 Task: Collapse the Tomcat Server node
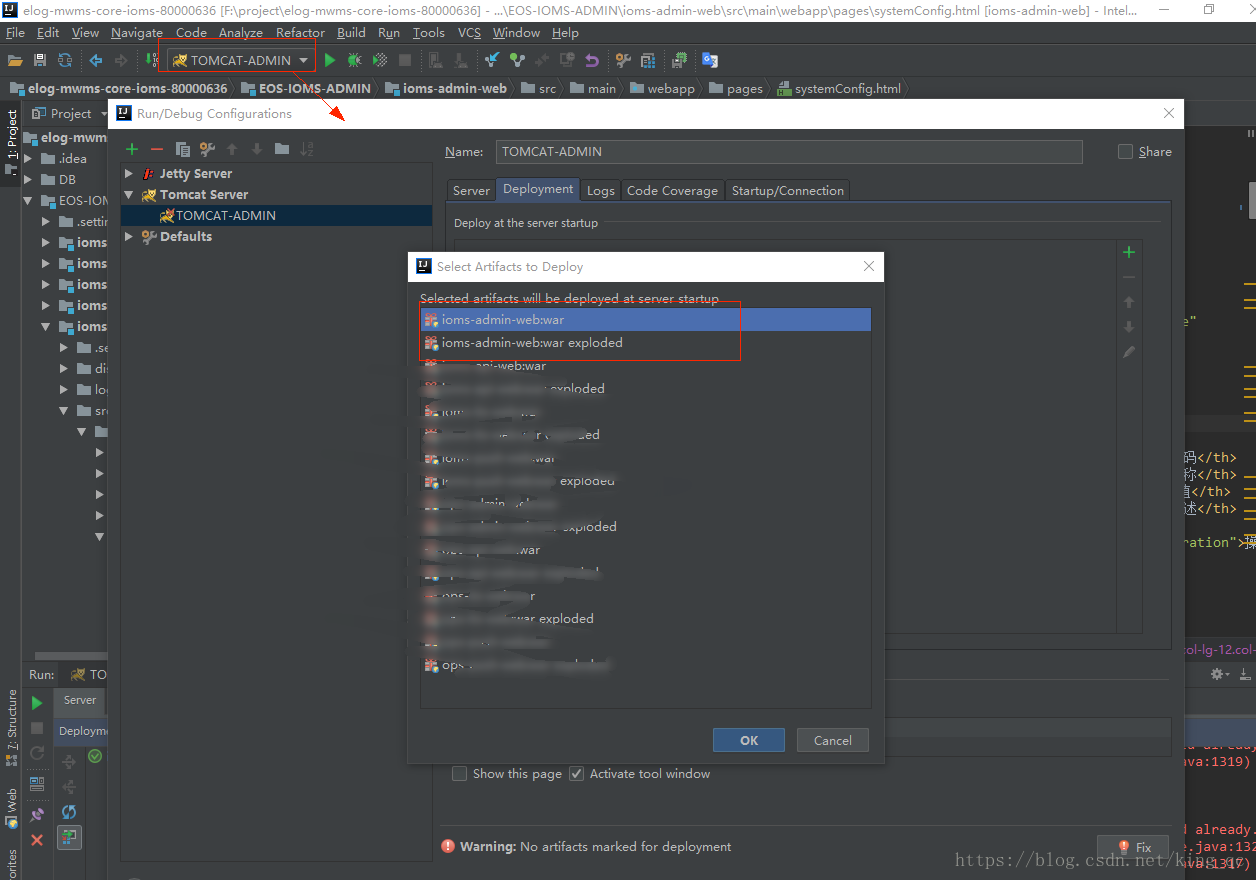(x=129, y=195)
